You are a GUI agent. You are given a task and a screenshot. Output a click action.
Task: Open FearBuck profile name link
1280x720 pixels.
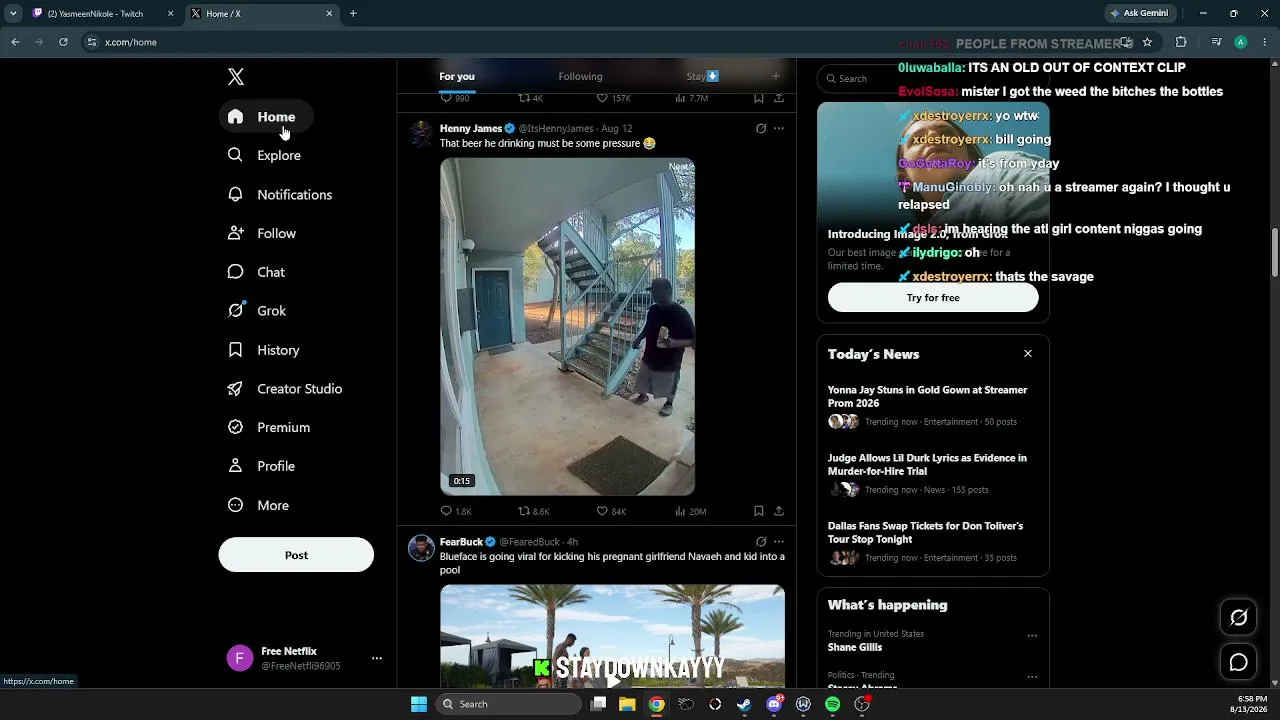[461, 542]
